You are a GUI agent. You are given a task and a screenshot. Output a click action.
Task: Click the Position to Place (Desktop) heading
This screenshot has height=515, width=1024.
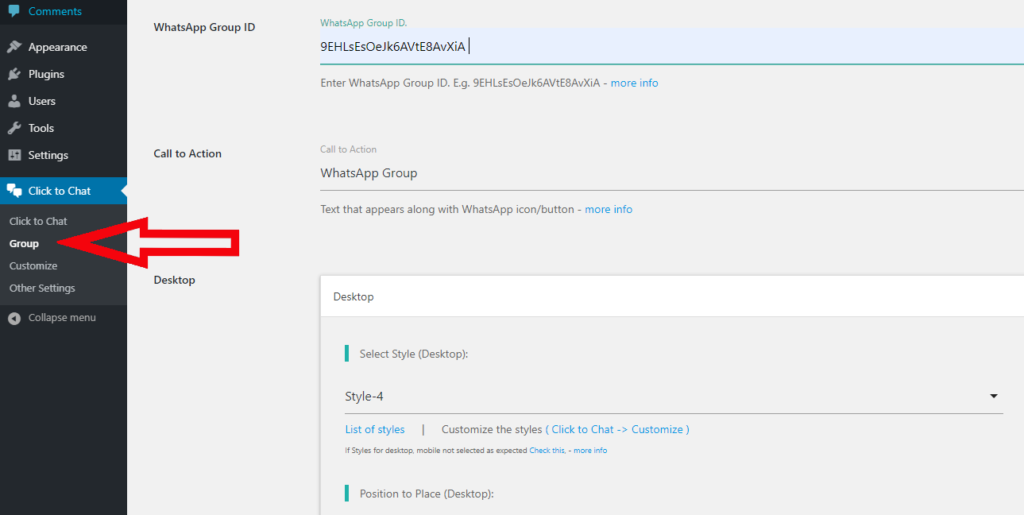point(426,494)
